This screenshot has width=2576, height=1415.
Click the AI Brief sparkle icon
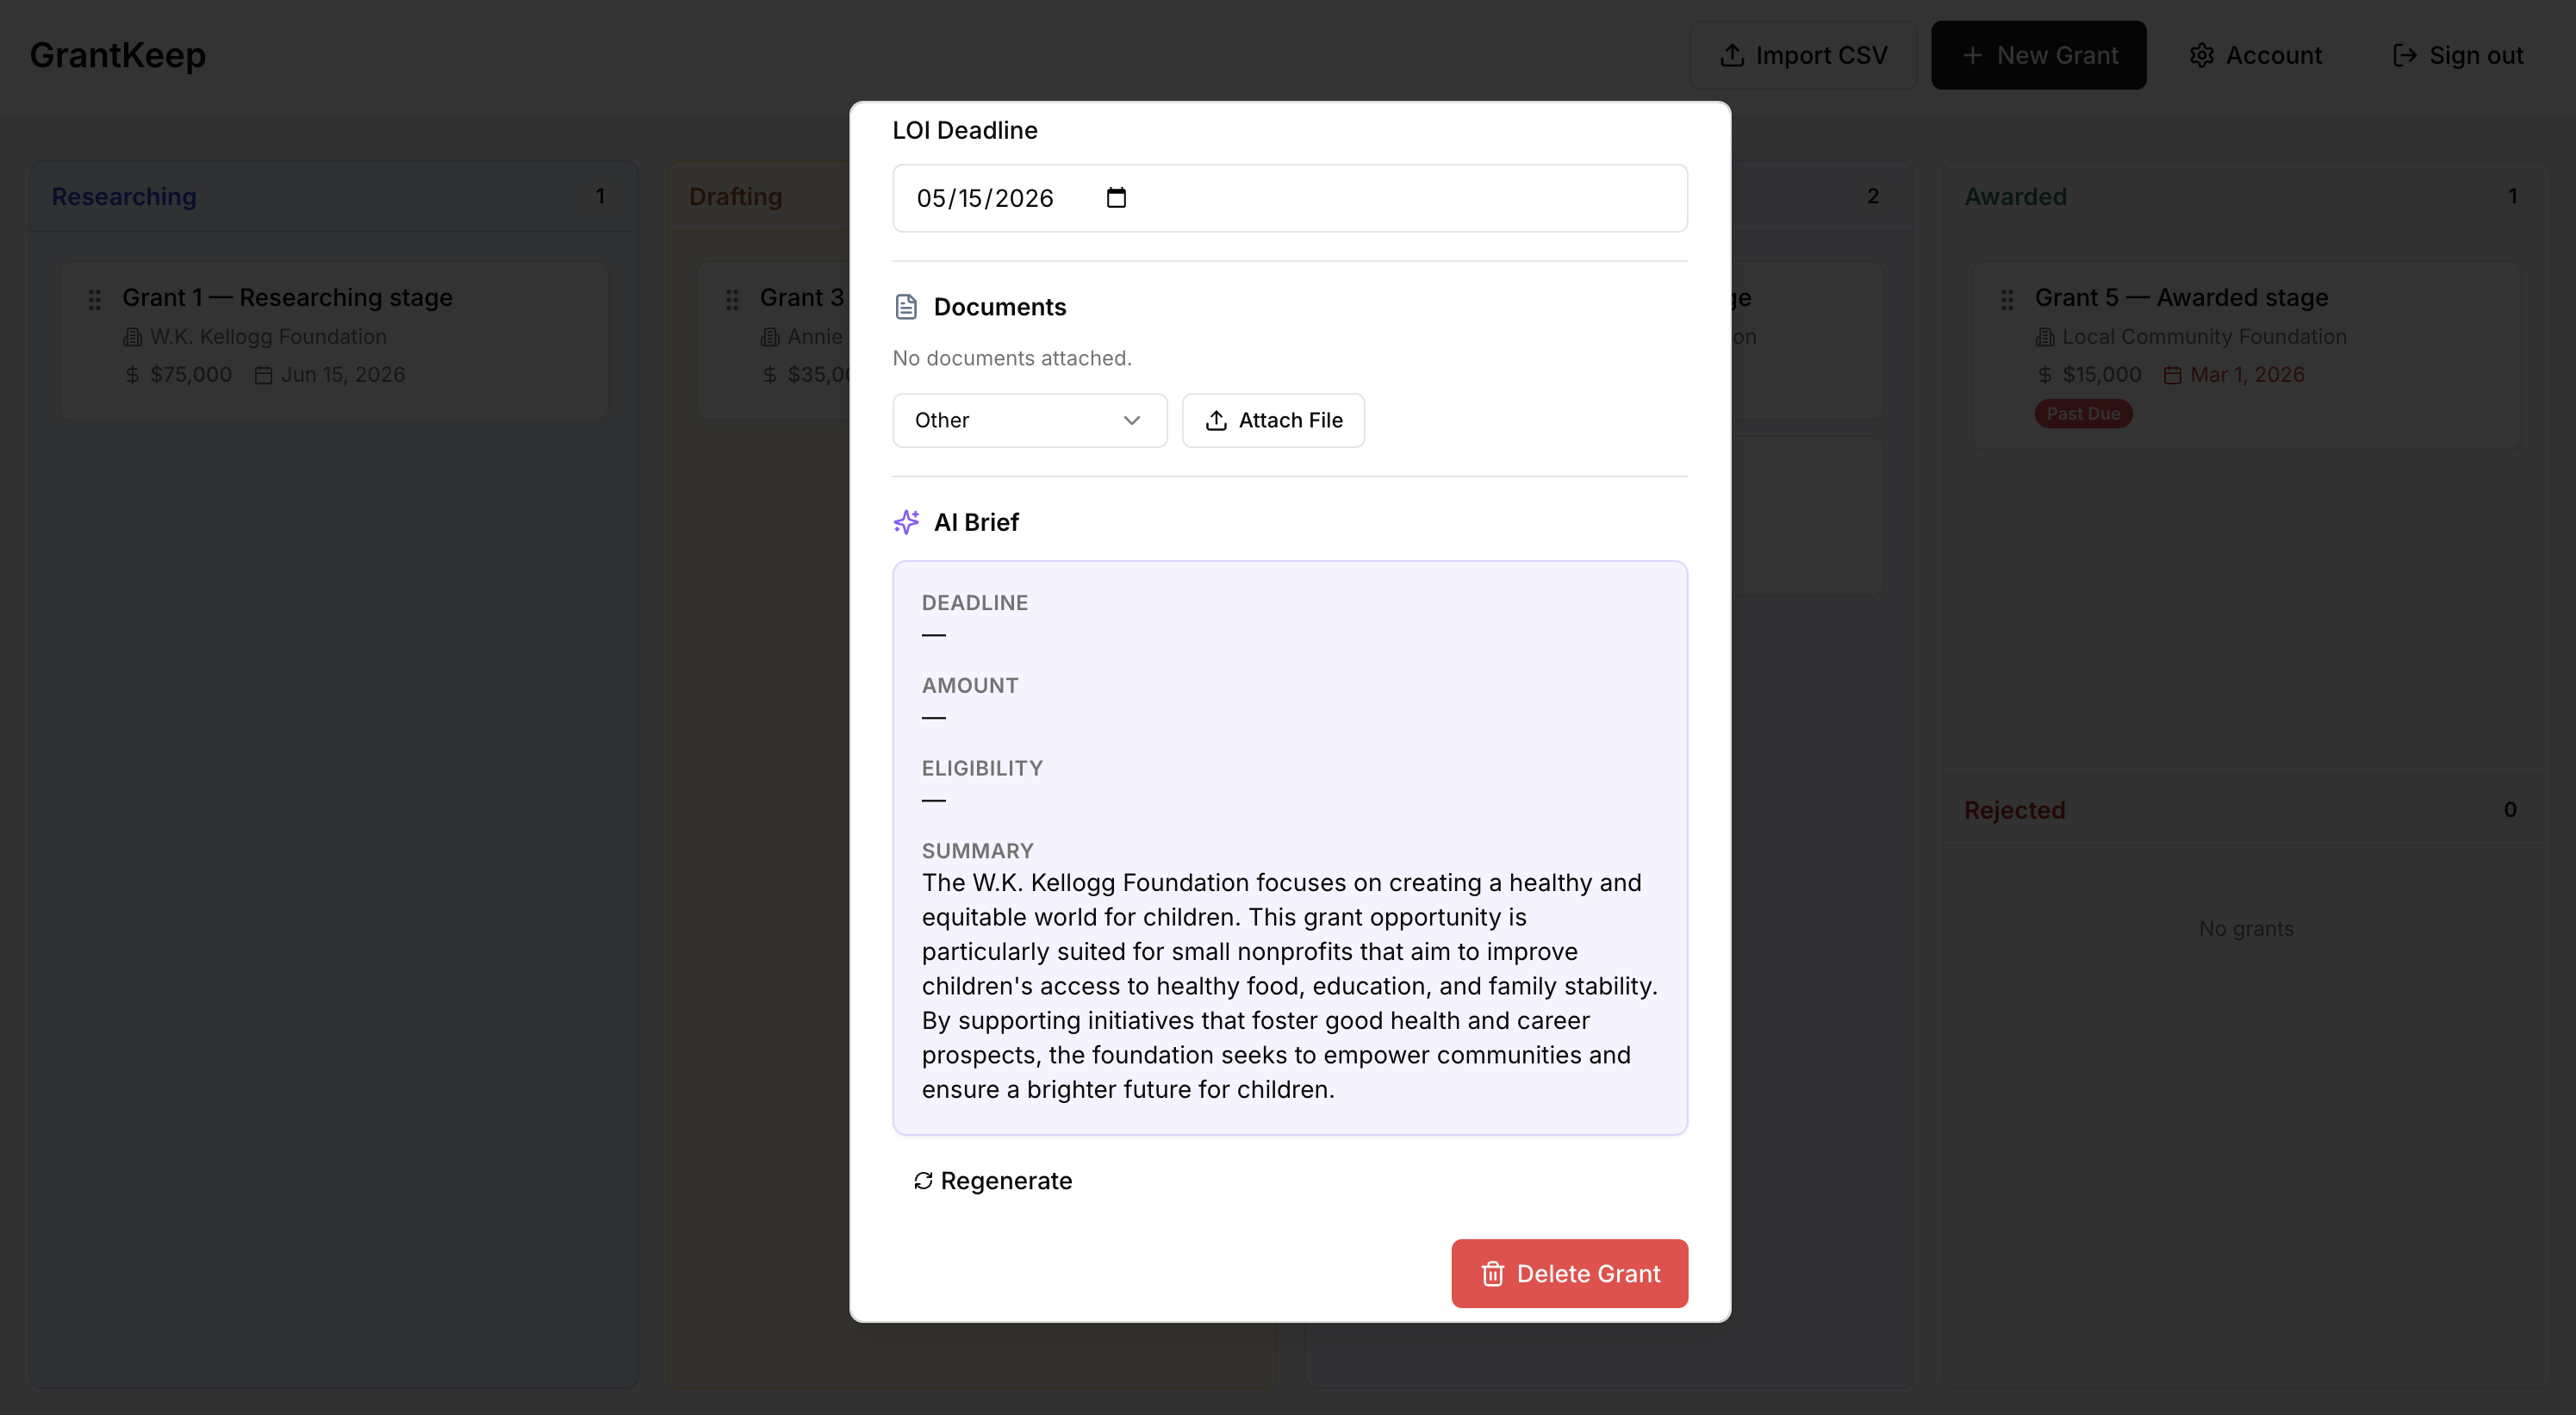[906, 522]
